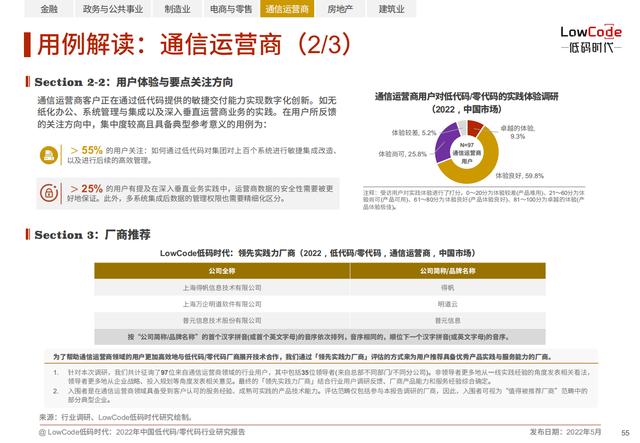Select the 上海万企明道软件有限公司 table cell
The image size is (640, 443).
point(222,304)
